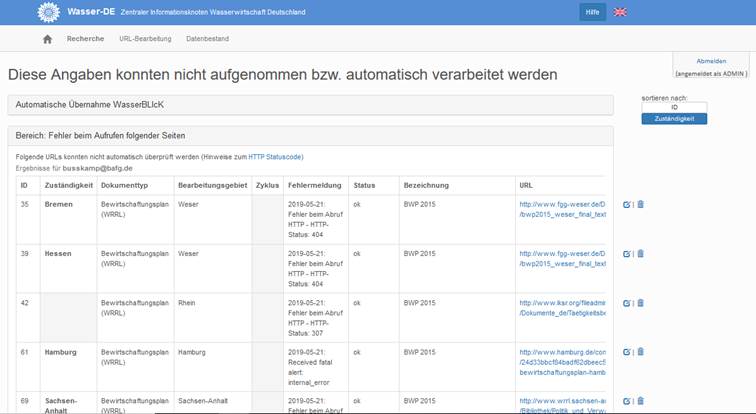Edit the Rhein entry with ID 42
Image resolution: width=756 pixels, height=414 pixels.
coord(626,302)
